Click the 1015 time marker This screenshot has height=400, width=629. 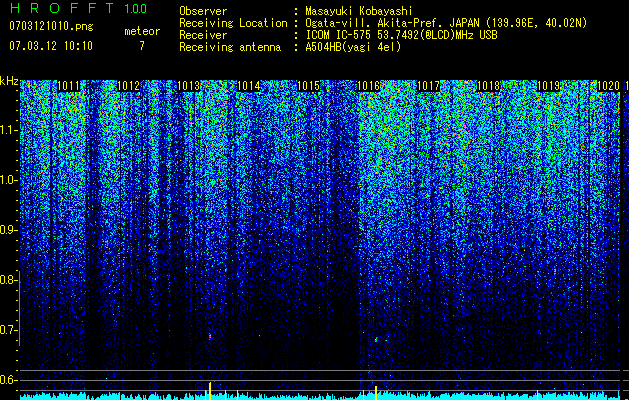(x=308, y=86)
